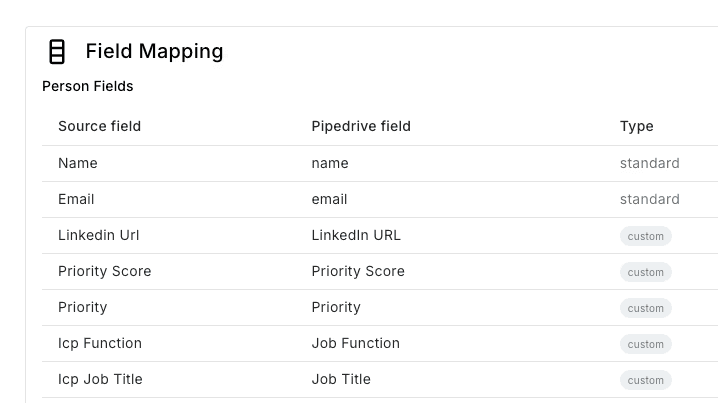Select the Person Fields section label
The height and width of the screenshot is (403, 718).
(87, 86)
